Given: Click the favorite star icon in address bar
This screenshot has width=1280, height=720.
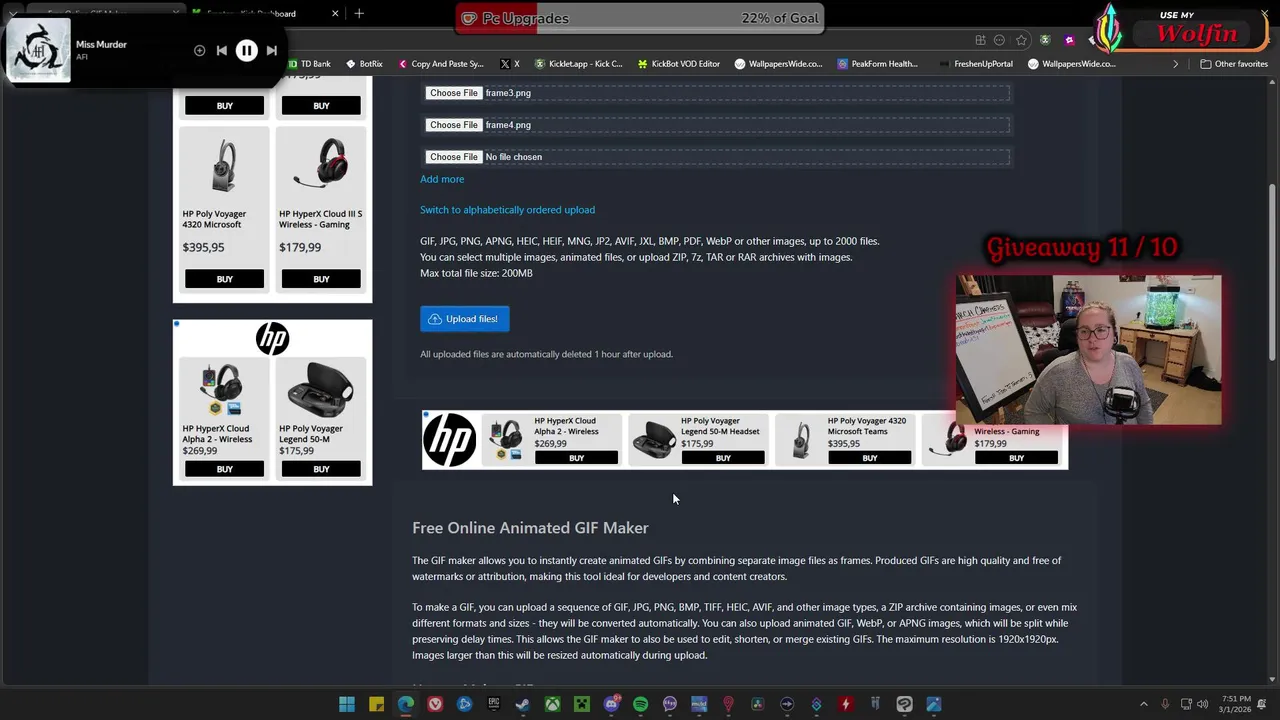Looking at the screenshot, I should click(1021, 40).
